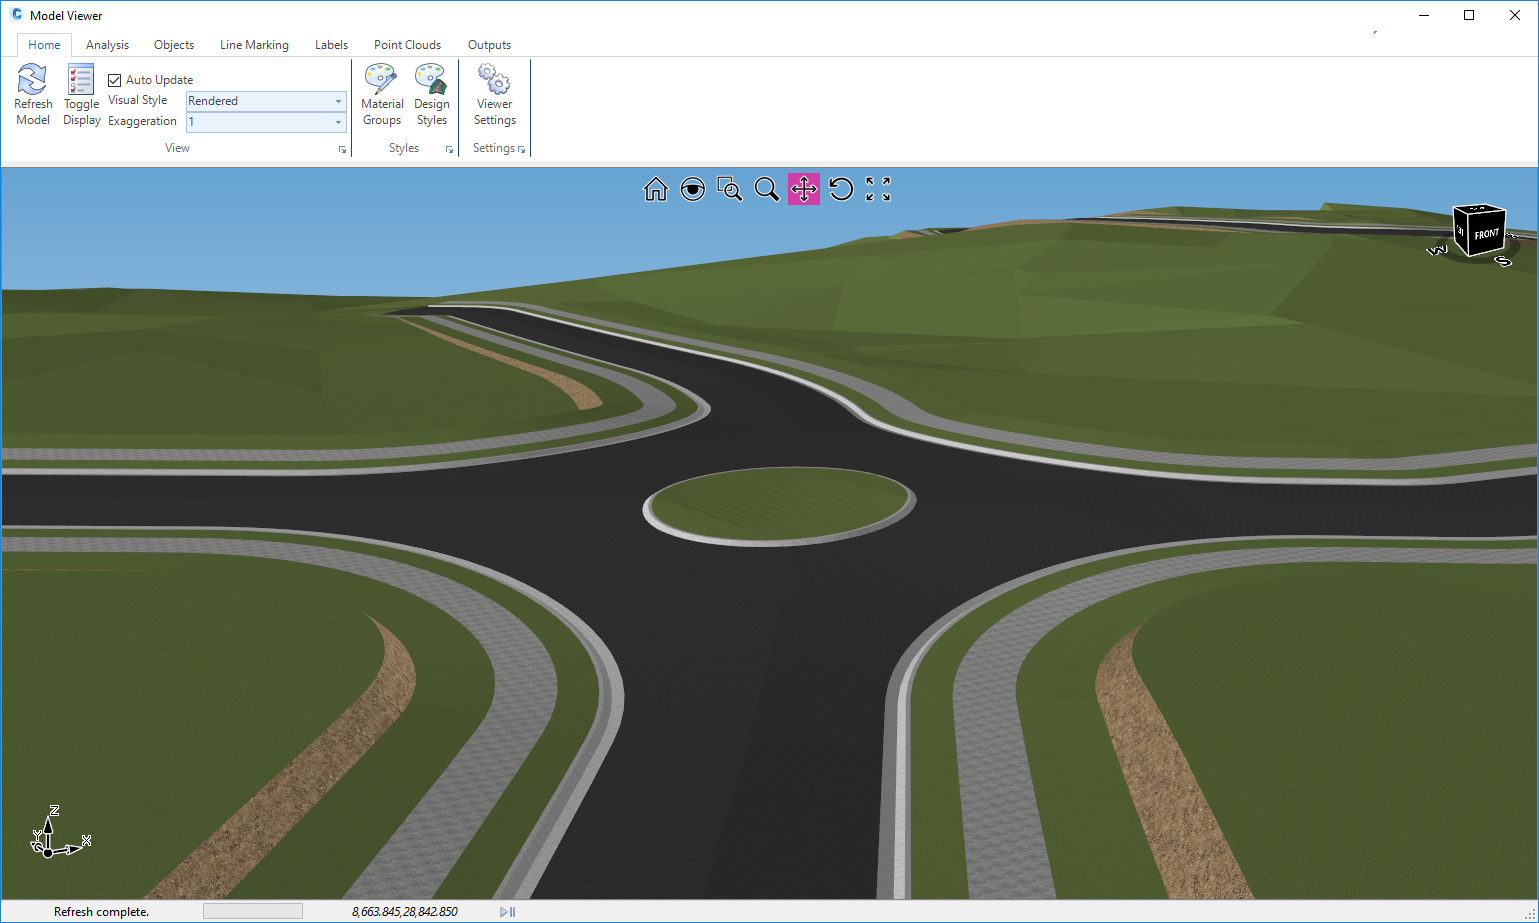The width and height of the screenshot is (1539, 923).
Task: Click the Refresh Model icon
Action: click(x=32, y=80)
